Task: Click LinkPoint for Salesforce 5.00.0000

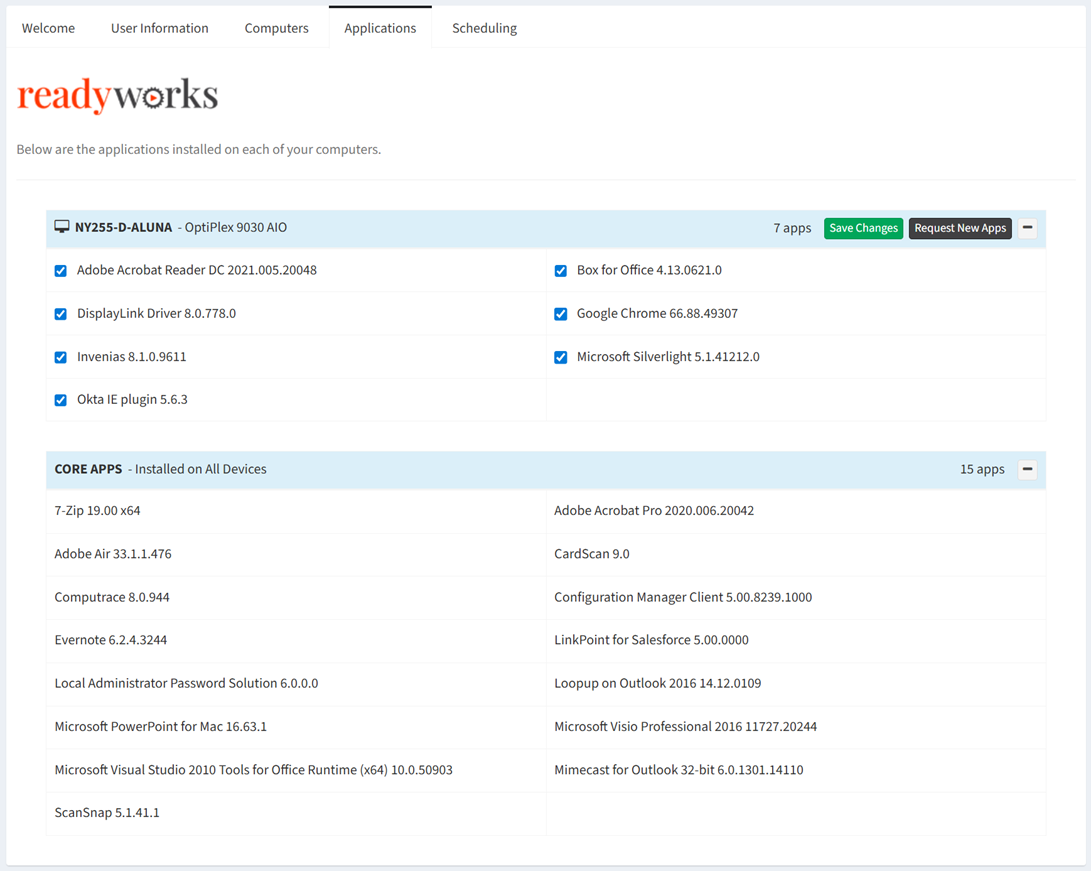Action: (651, 640)
